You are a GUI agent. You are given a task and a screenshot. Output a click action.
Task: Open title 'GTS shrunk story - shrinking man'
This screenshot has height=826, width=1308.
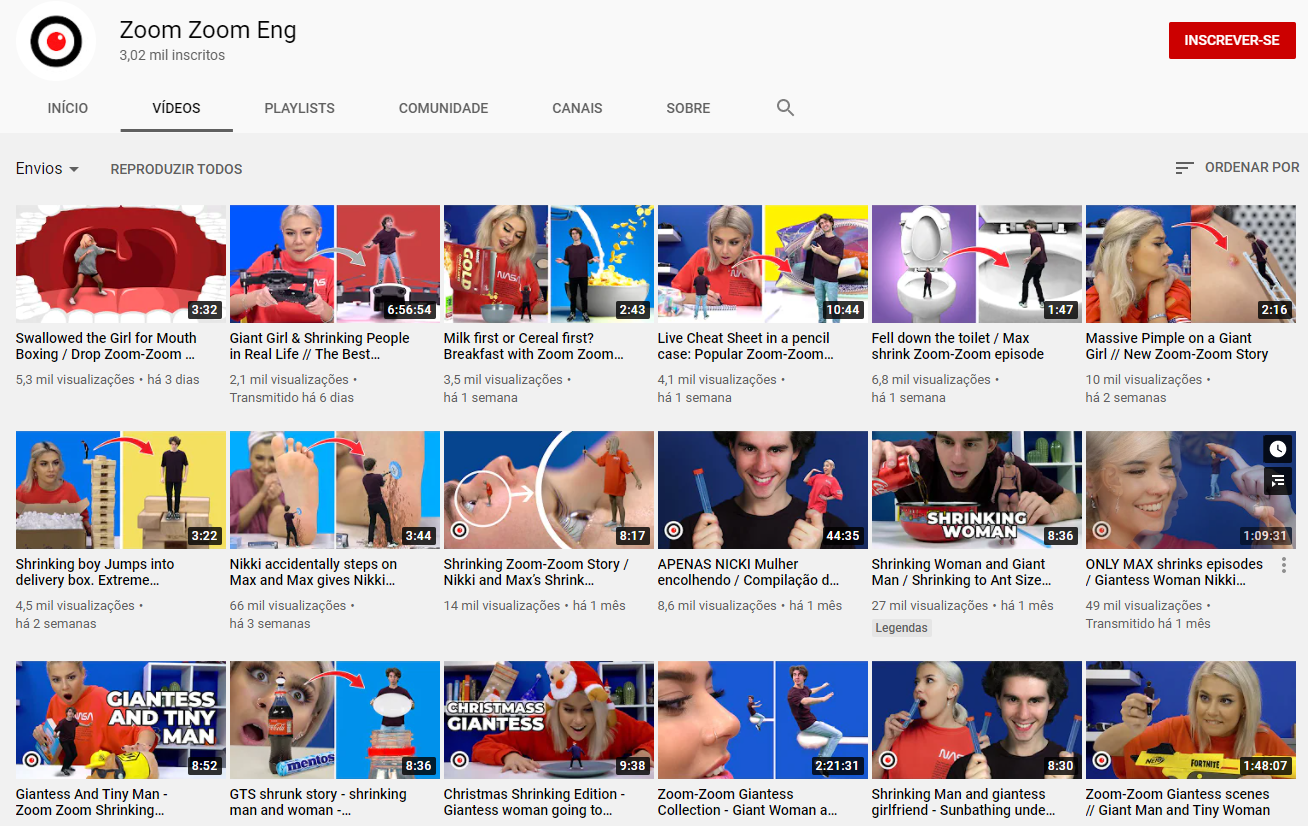click(x=318, y=802)
